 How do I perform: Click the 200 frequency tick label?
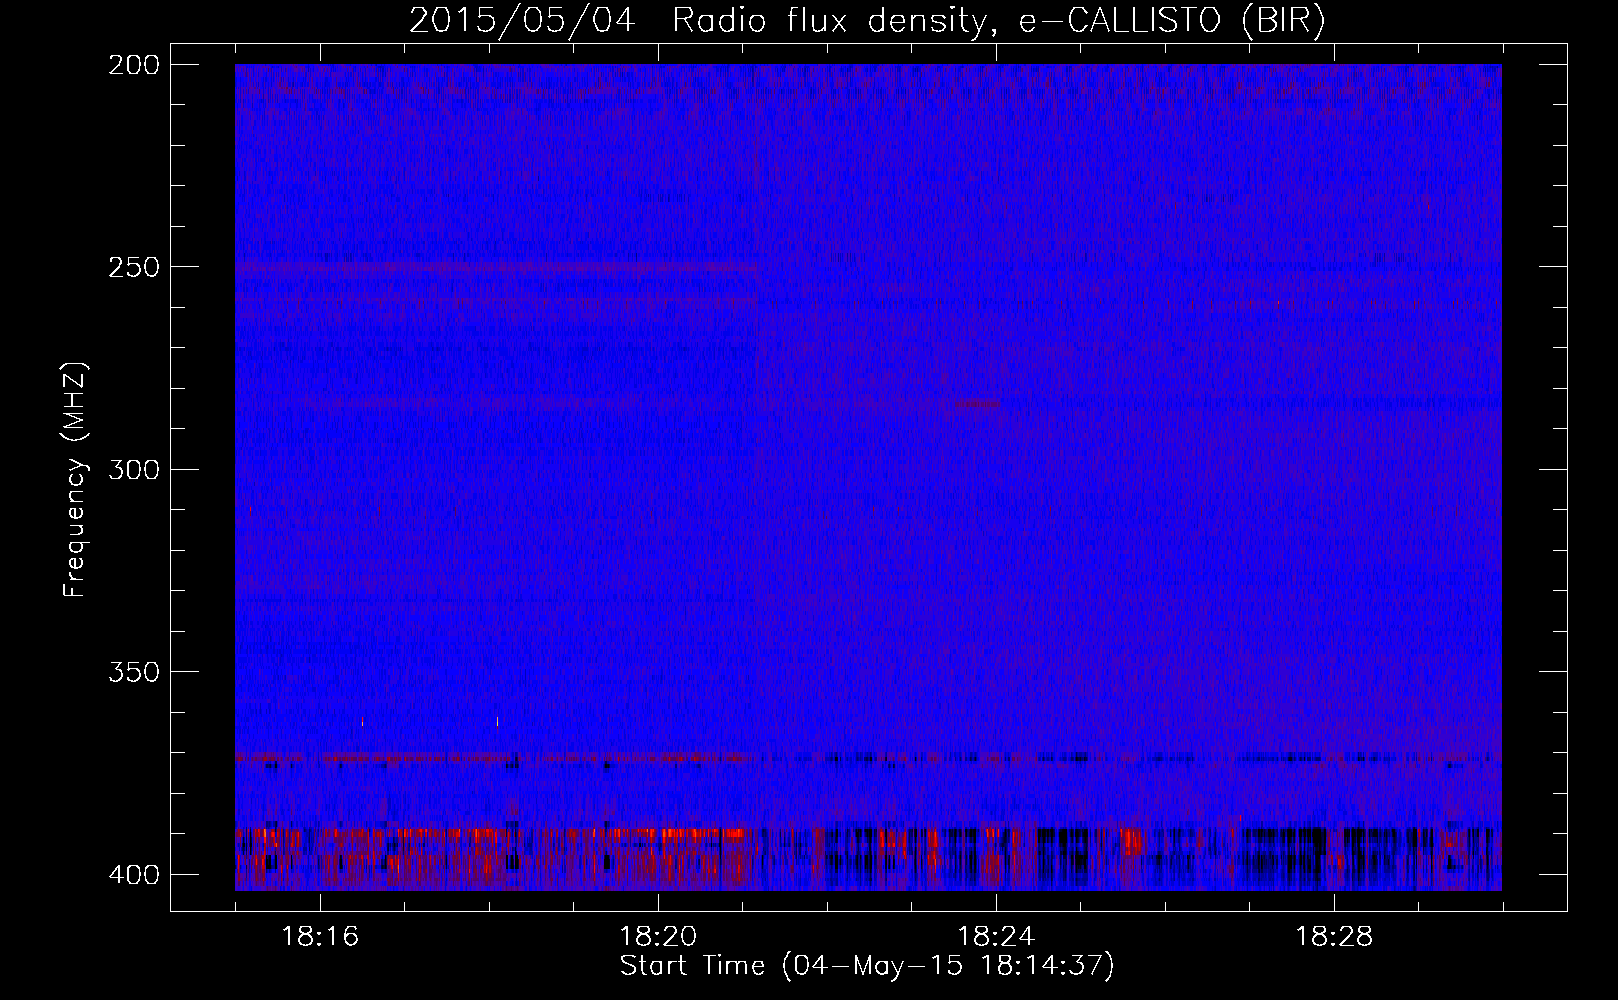point(133,64)
